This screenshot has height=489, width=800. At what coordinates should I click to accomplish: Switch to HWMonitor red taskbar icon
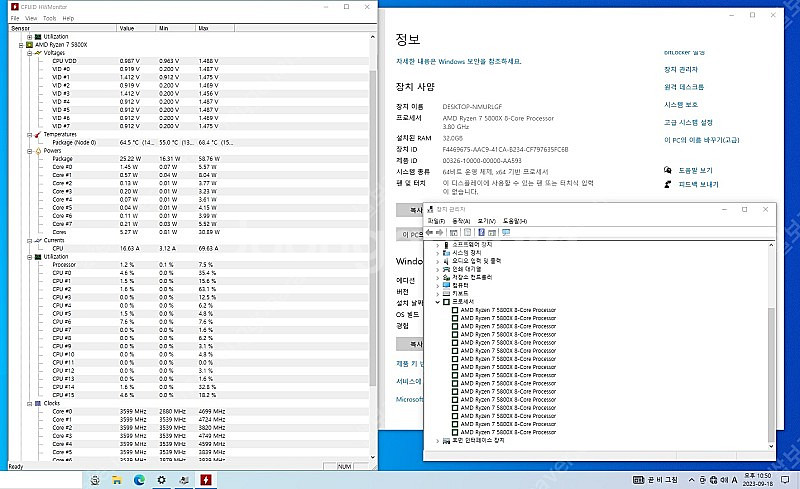click(206, 480)
